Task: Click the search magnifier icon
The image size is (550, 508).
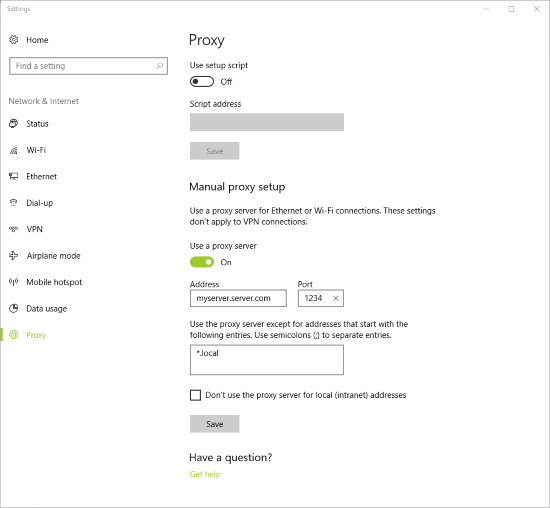Action: [160, 66]
